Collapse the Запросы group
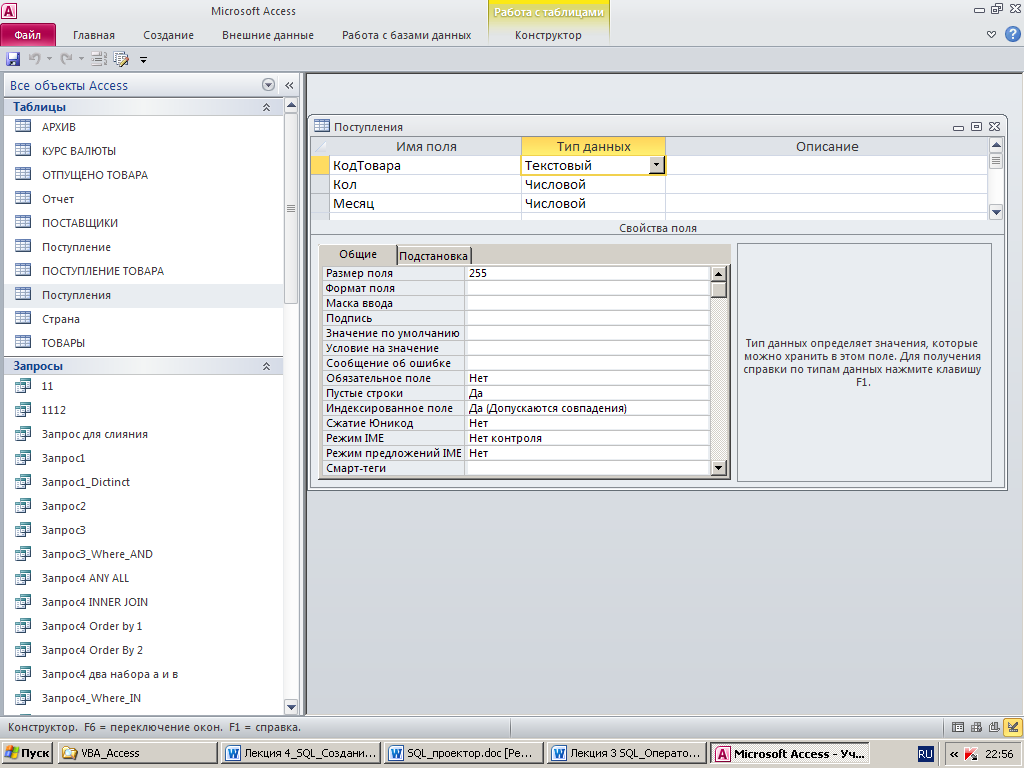 point(266,366)
